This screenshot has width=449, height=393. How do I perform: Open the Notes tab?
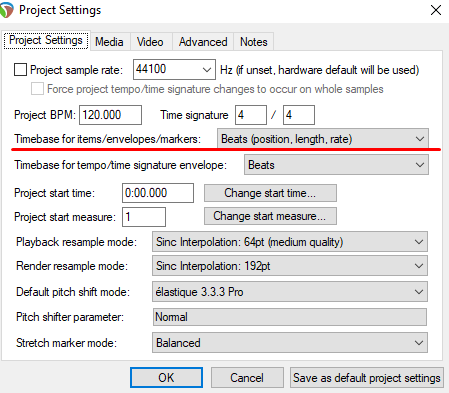pos(254,42)
